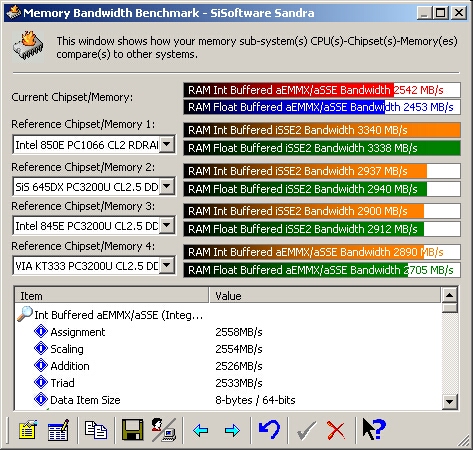This screenshot has height=450, width=473.
Task: Activate the What's This help cursor icon
Action: point(374,429)
